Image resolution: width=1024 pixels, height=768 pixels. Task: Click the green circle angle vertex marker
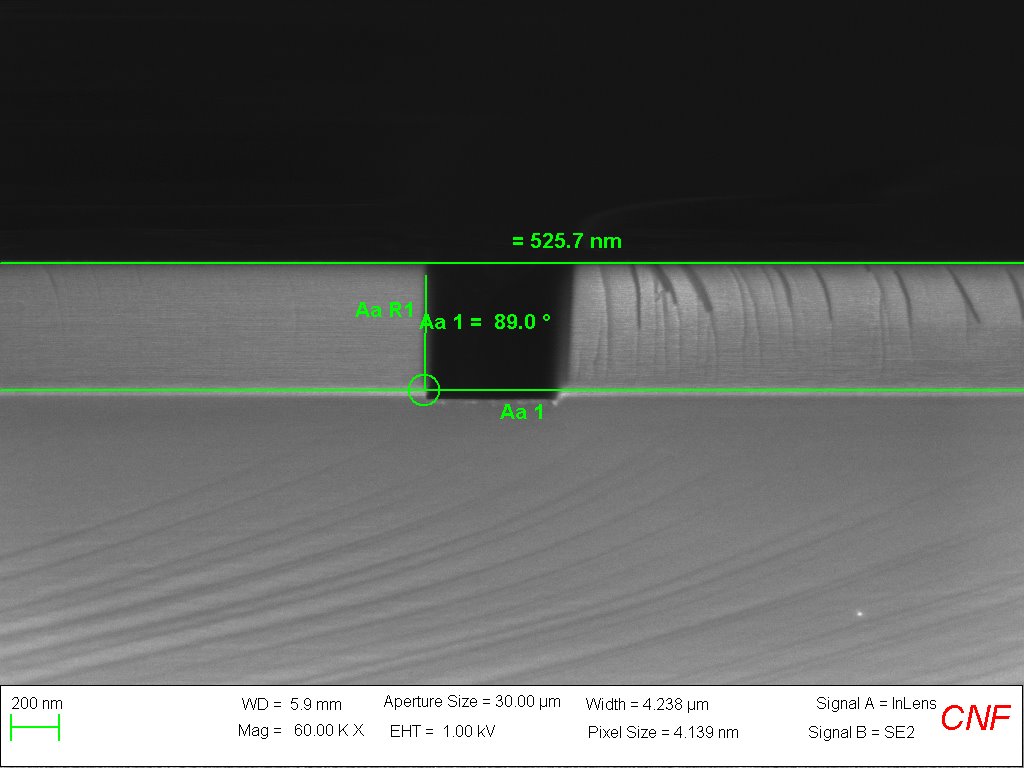[x=424, y=390]
